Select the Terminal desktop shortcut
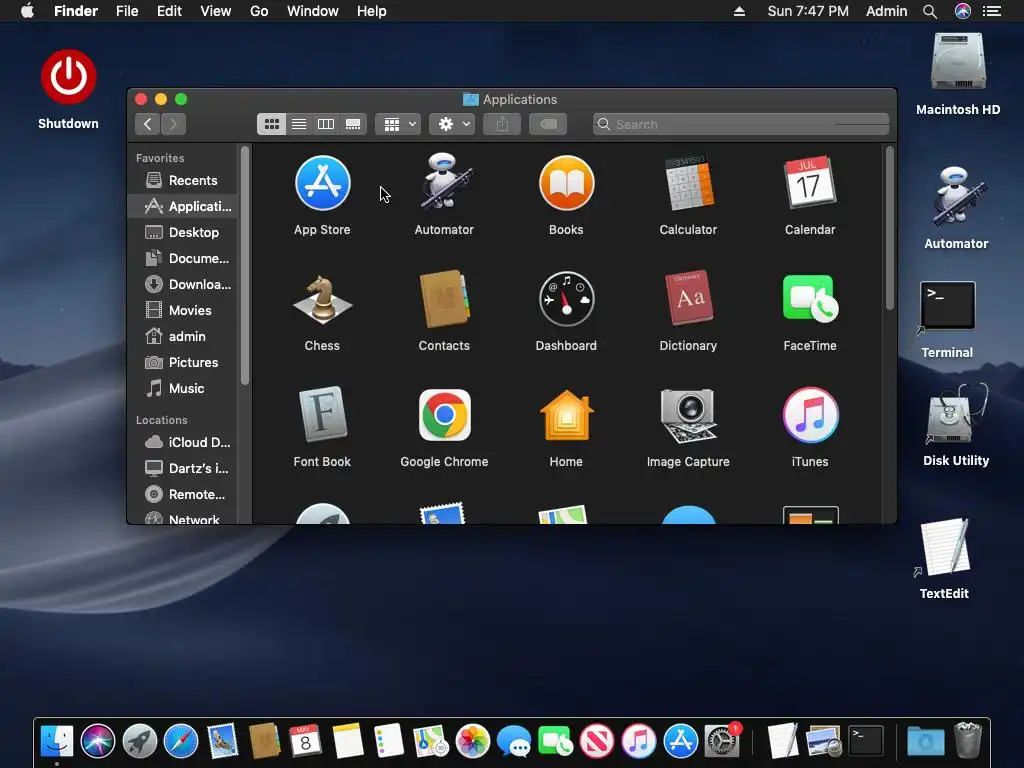1024x768 pixels. coord(947,306)
